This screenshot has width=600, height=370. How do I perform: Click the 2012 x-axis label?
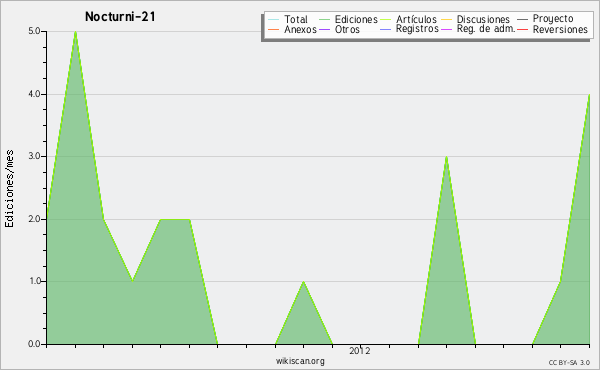(359, 351)
